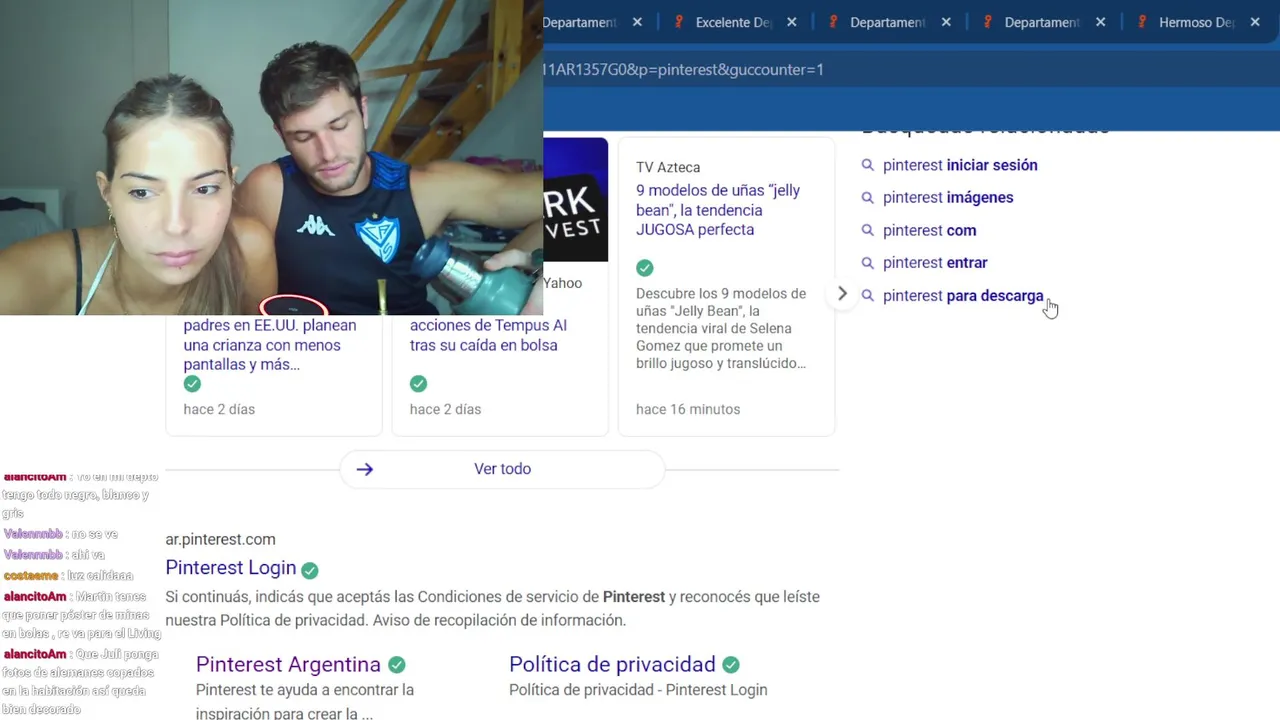Expand all news with the Ver todo arrow
The image size is (1280, 720).
(x=365, y=469)
